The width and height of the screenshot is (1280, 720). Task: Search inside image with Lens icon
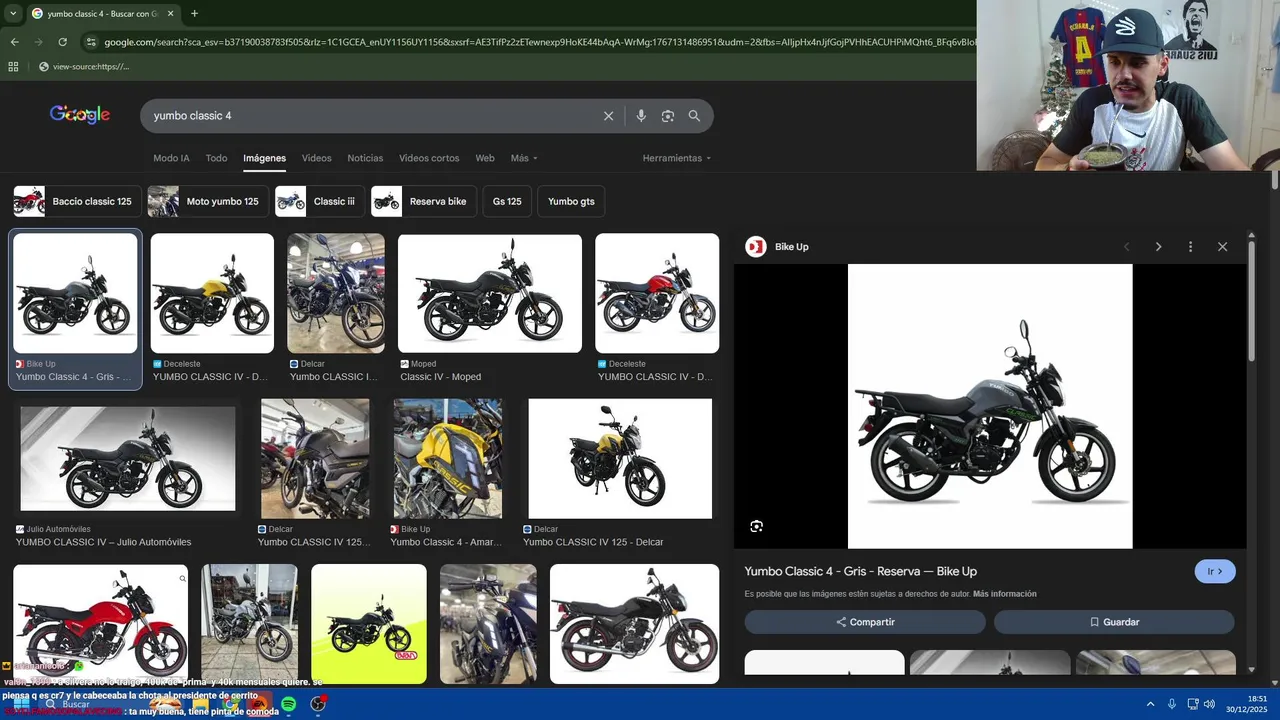(756, 526)
